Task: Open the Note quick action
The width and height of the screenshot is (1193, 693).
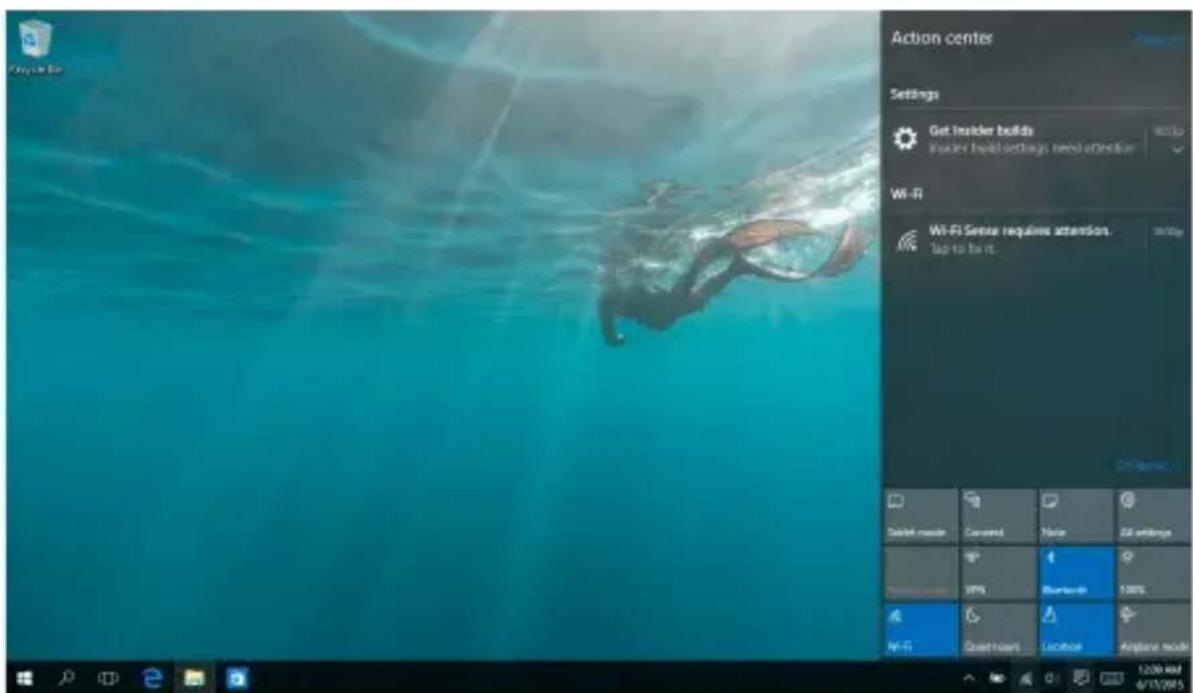Action: pyautogui.click(x=1076, y=516)
